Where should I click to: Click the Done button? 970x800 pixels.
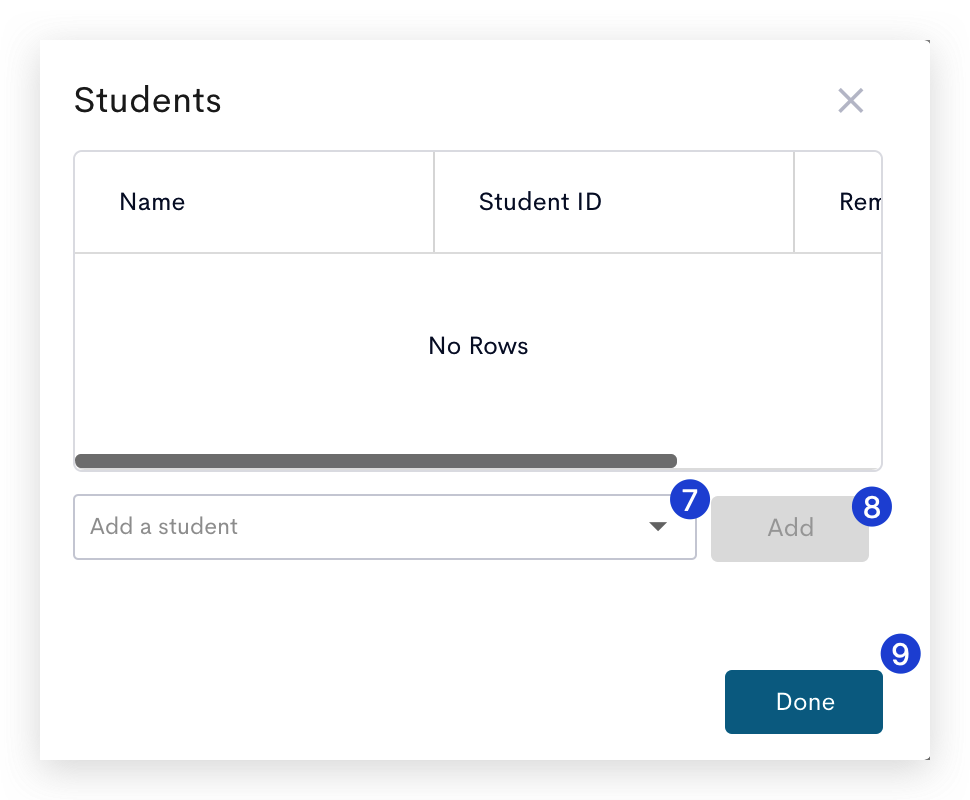[x=804, y=702]
